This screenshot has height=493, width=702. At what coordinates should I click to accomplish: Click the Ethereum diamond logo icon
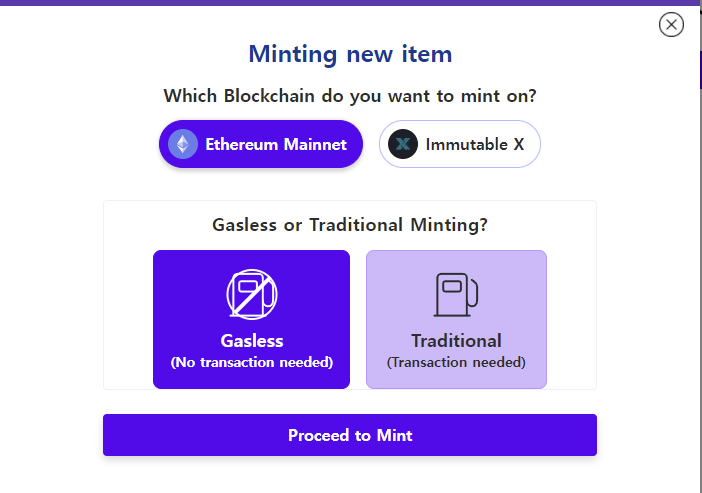[x=183, y=144]
